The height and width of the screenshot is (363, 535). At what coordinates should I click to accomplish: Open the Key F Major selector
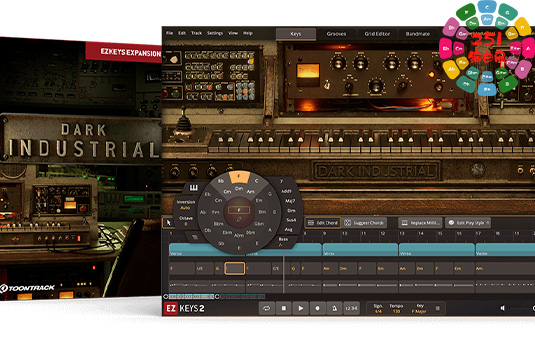point(419,308)
